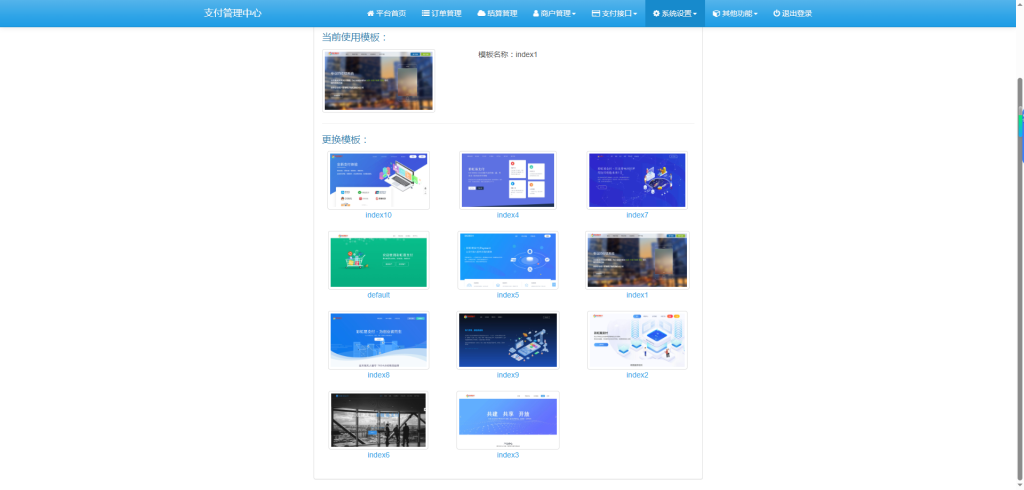Log out via 退出登录
This screenshot has height=490, width=1024.
(x=793, y=13)
